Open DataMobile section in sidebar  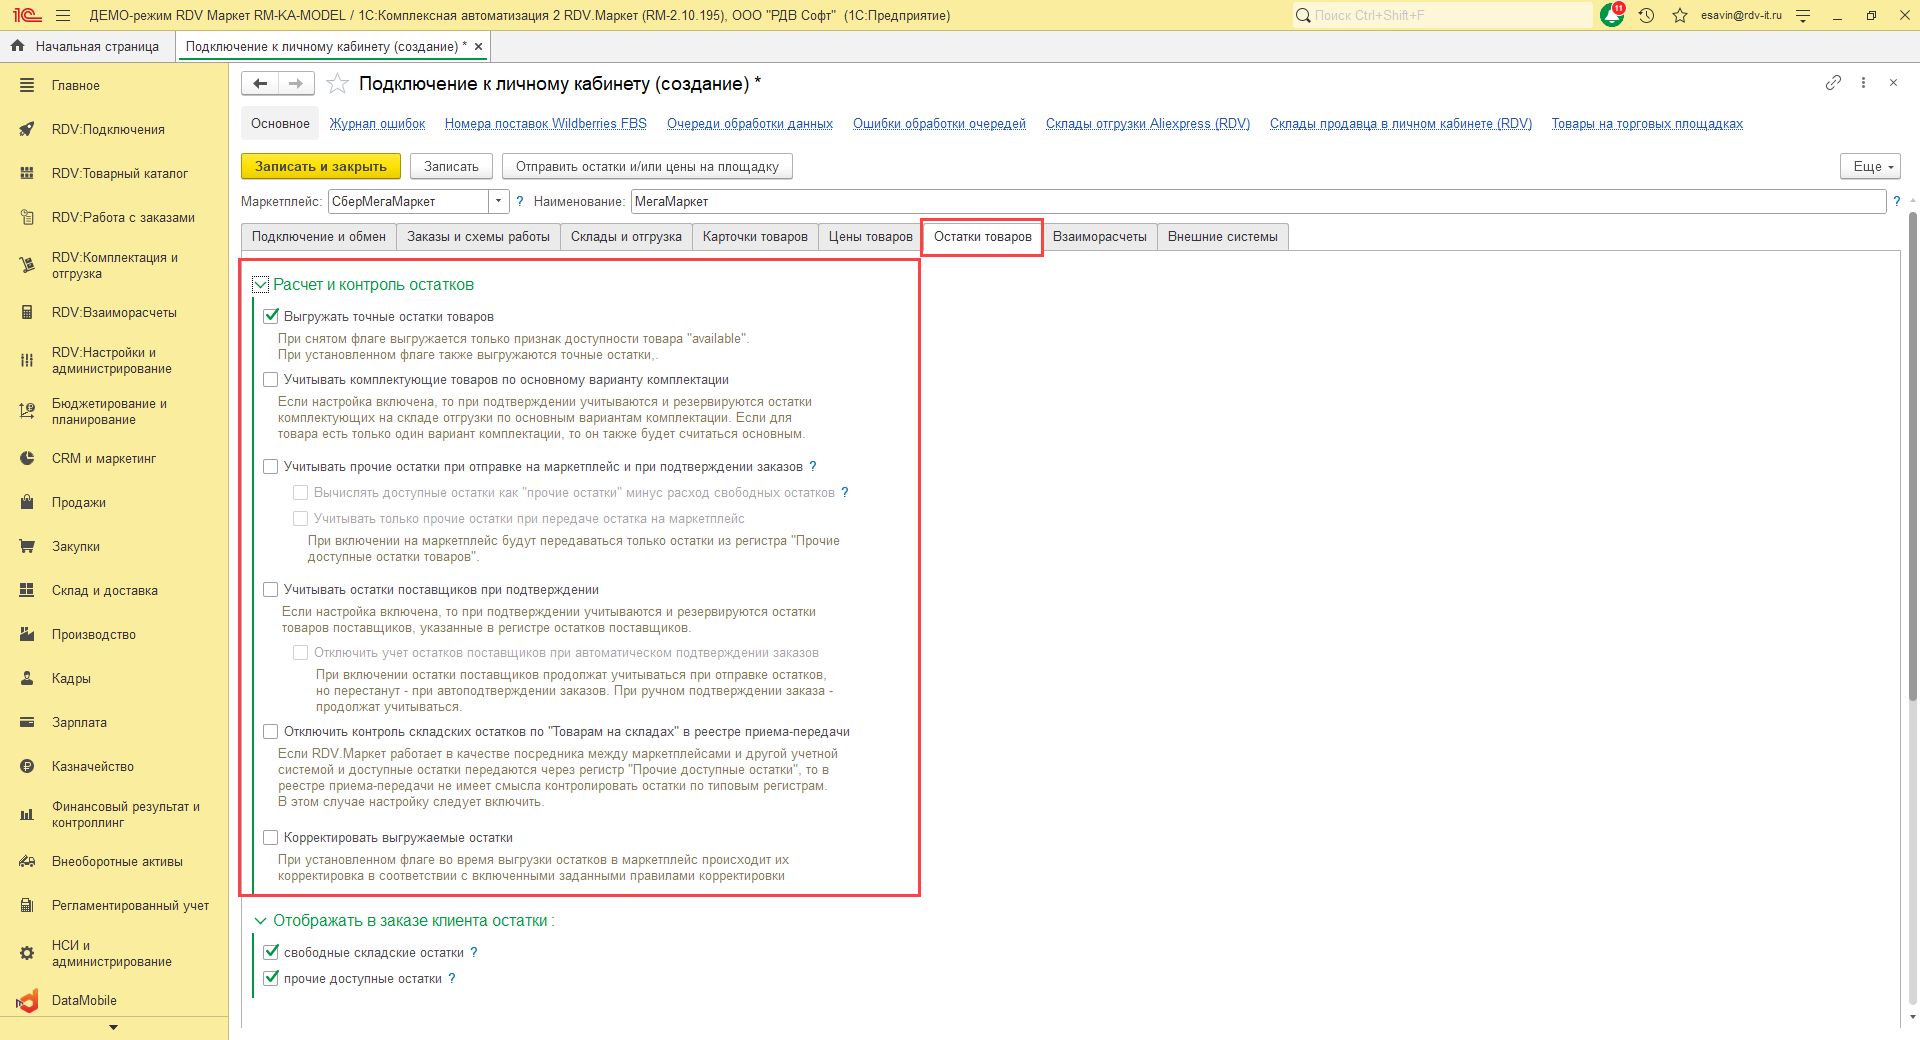pyautogui.click(x=84, y=1000)
